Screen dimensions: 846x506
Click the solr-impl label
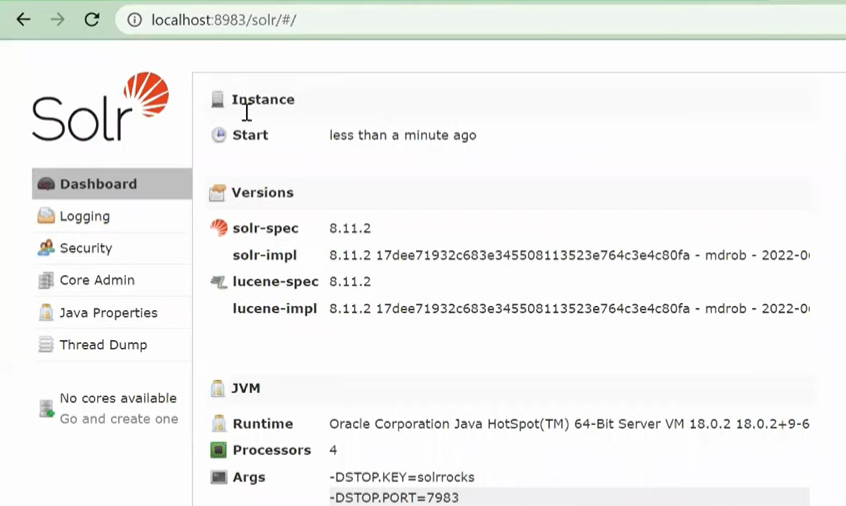[x=265, y=255]
